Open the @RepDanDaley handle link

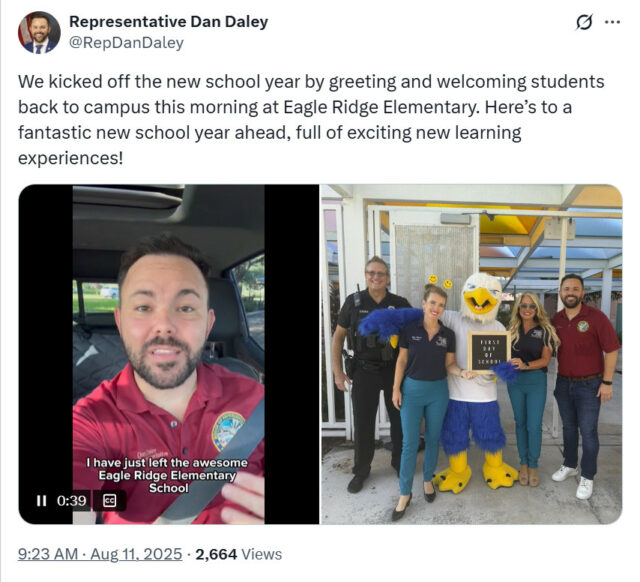[x=126, y=42]
